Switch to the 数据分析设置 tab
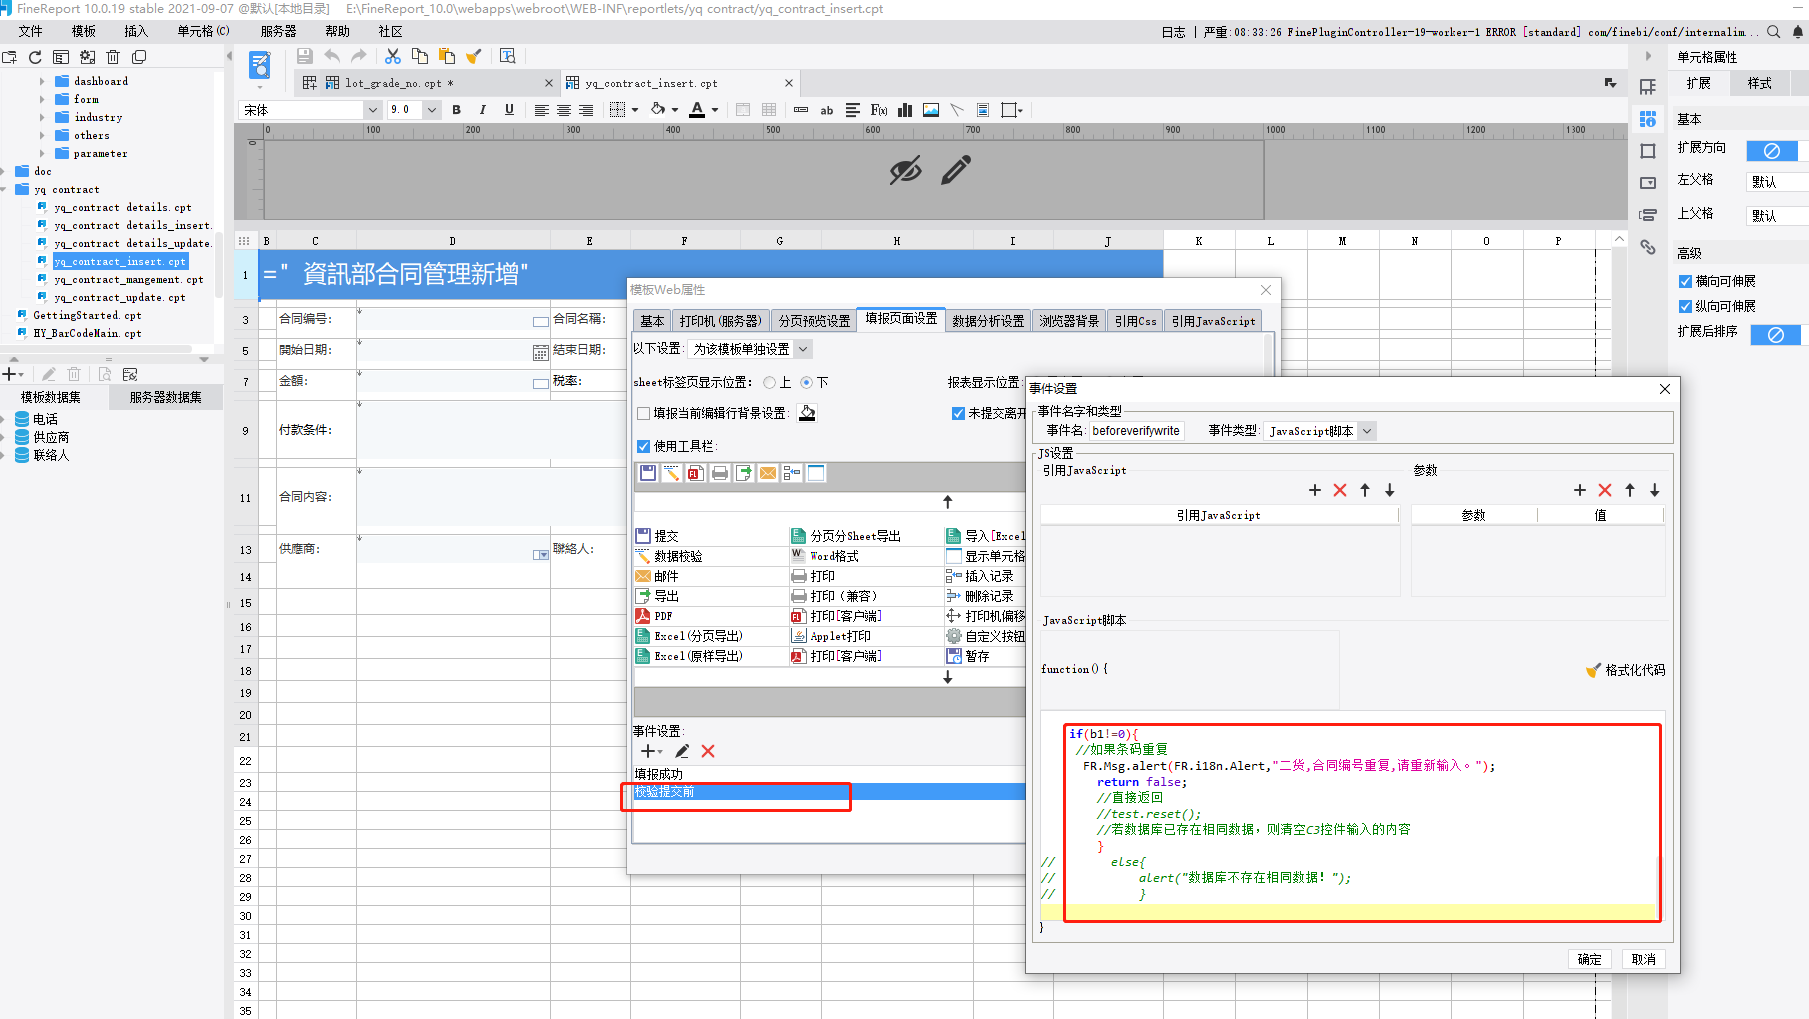The height and width of the screenshot is (1019, 1809). tap(988, 321)
